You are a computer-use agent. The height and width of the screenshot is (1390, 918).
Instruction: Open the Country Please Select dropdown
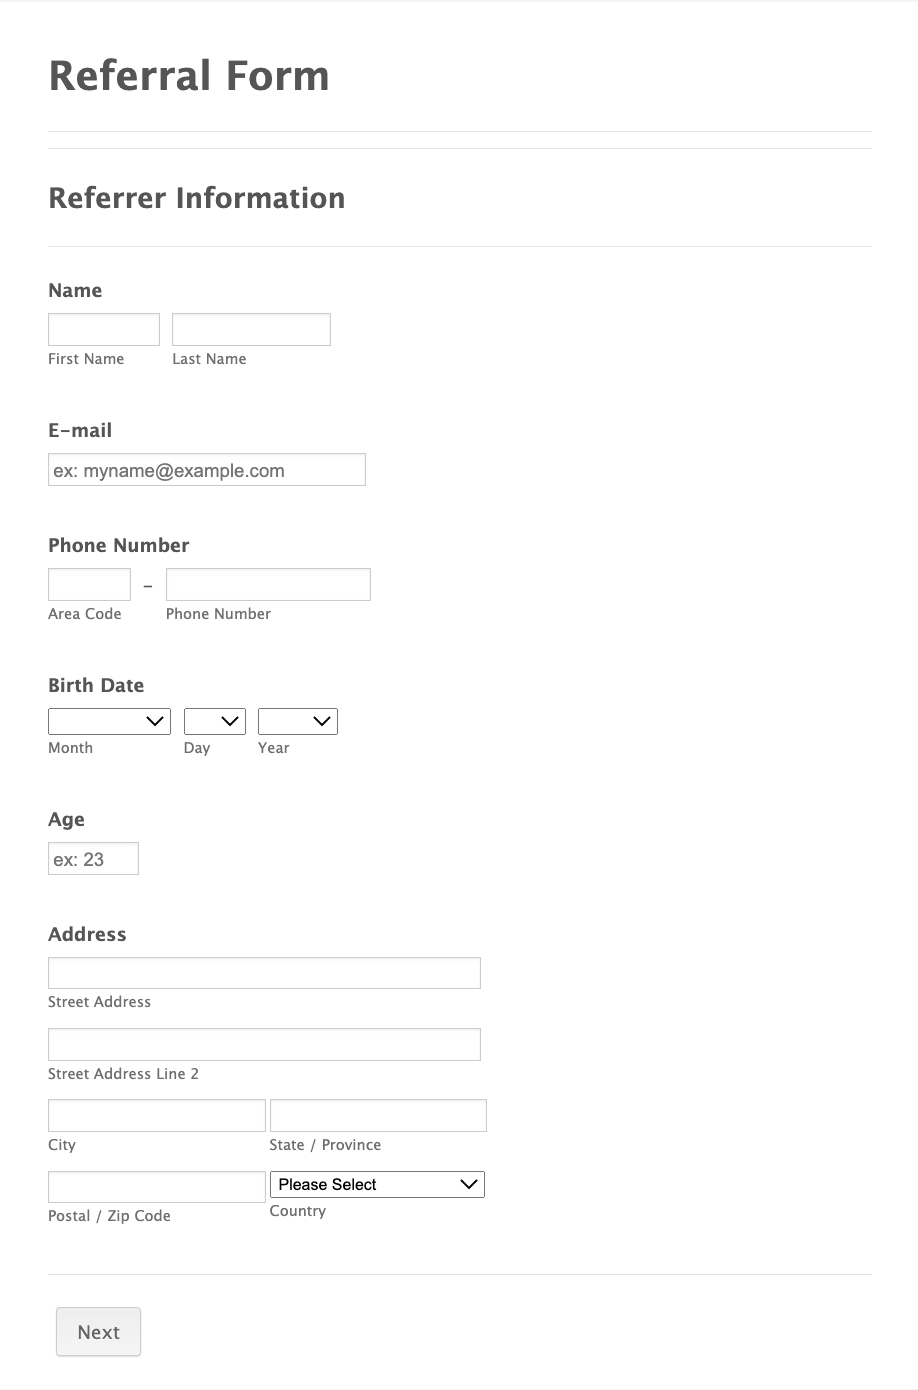click(377, 1185)
